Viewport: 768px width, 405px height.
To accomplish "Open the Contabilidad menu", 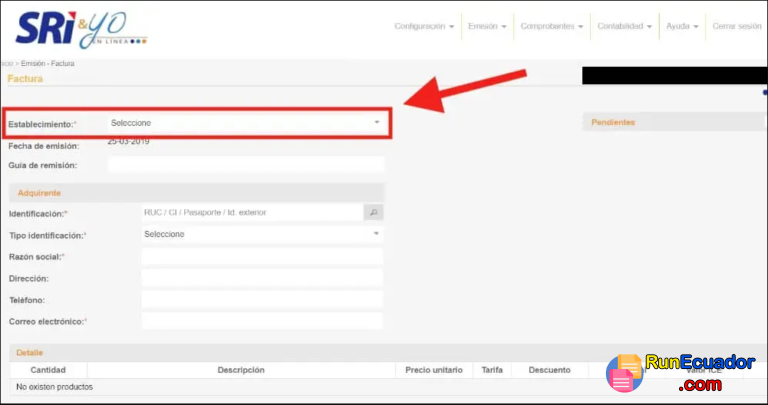I will (x=624, y=26).
